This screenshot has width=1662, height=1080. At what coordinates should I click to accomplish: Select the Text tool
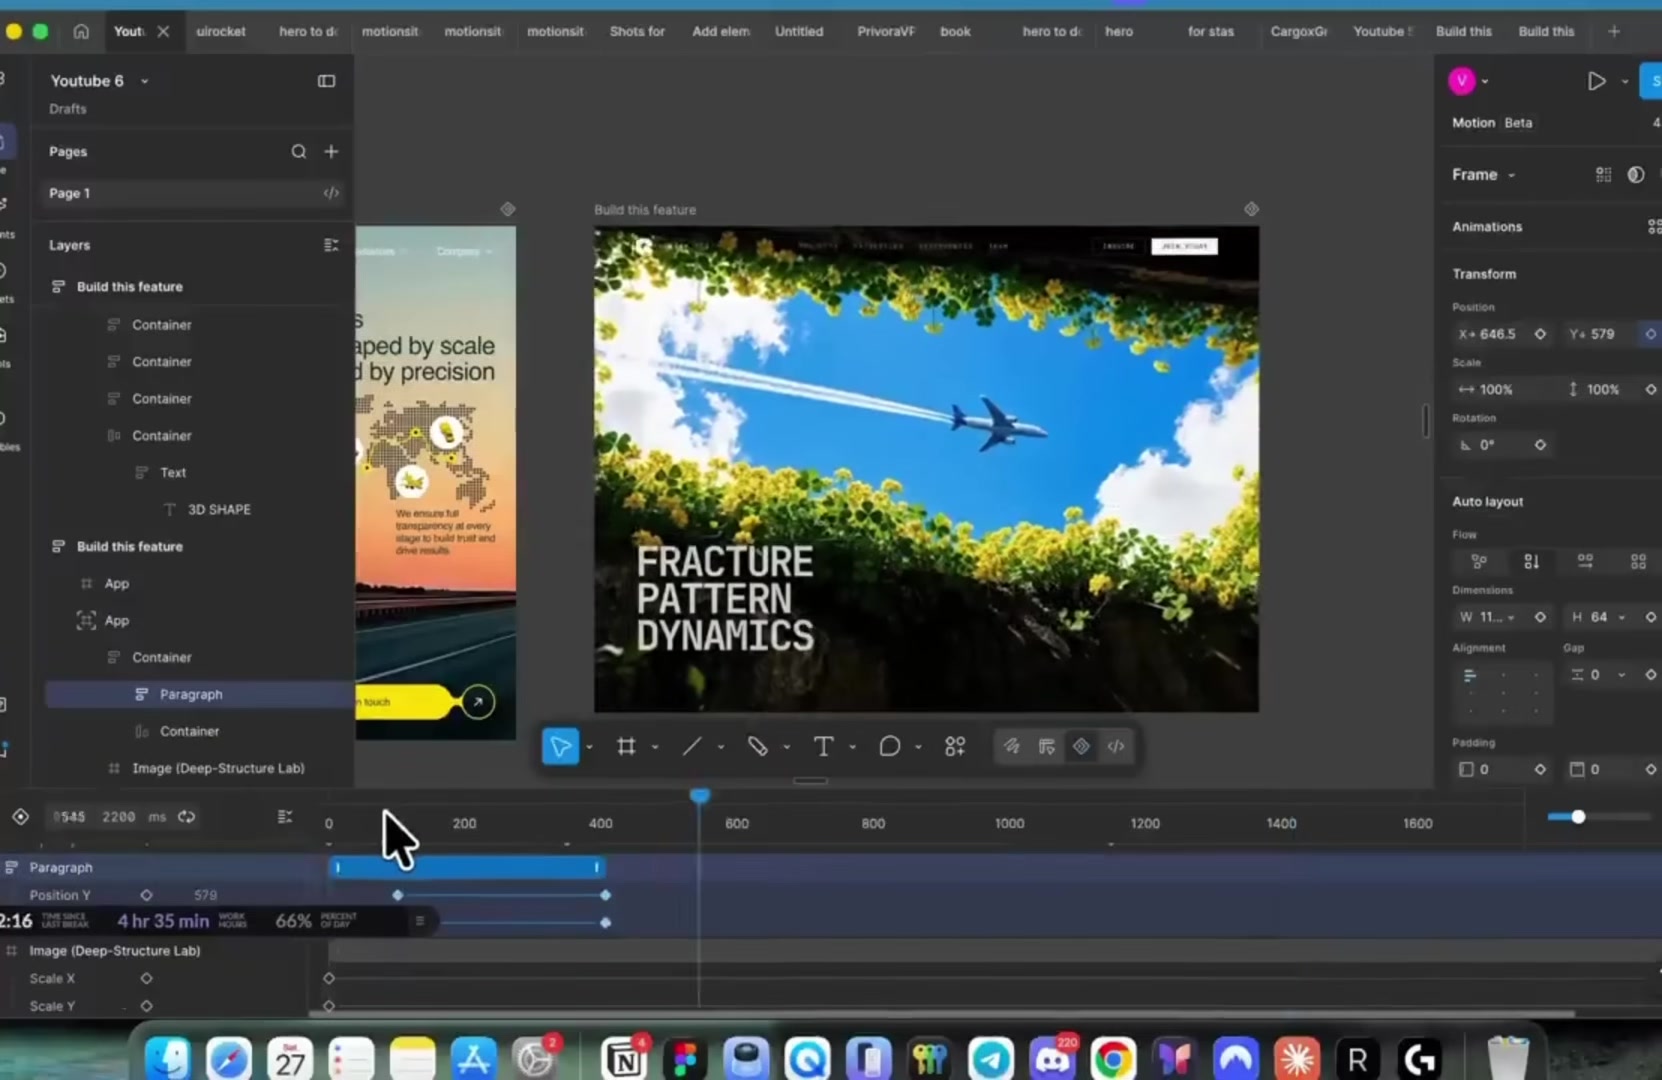tap(823, 746)
